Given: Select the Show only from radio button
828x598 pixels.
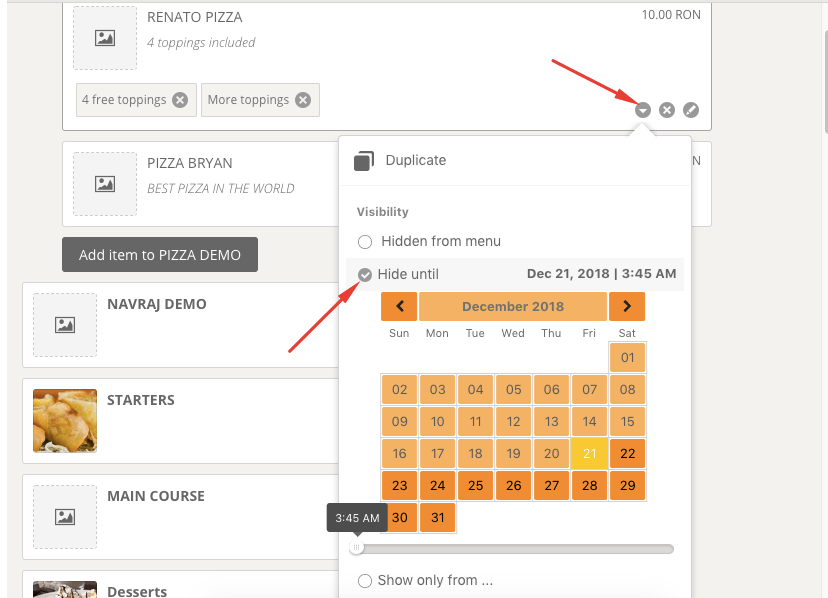Looking at the screenshot, I should pos(365,581).
